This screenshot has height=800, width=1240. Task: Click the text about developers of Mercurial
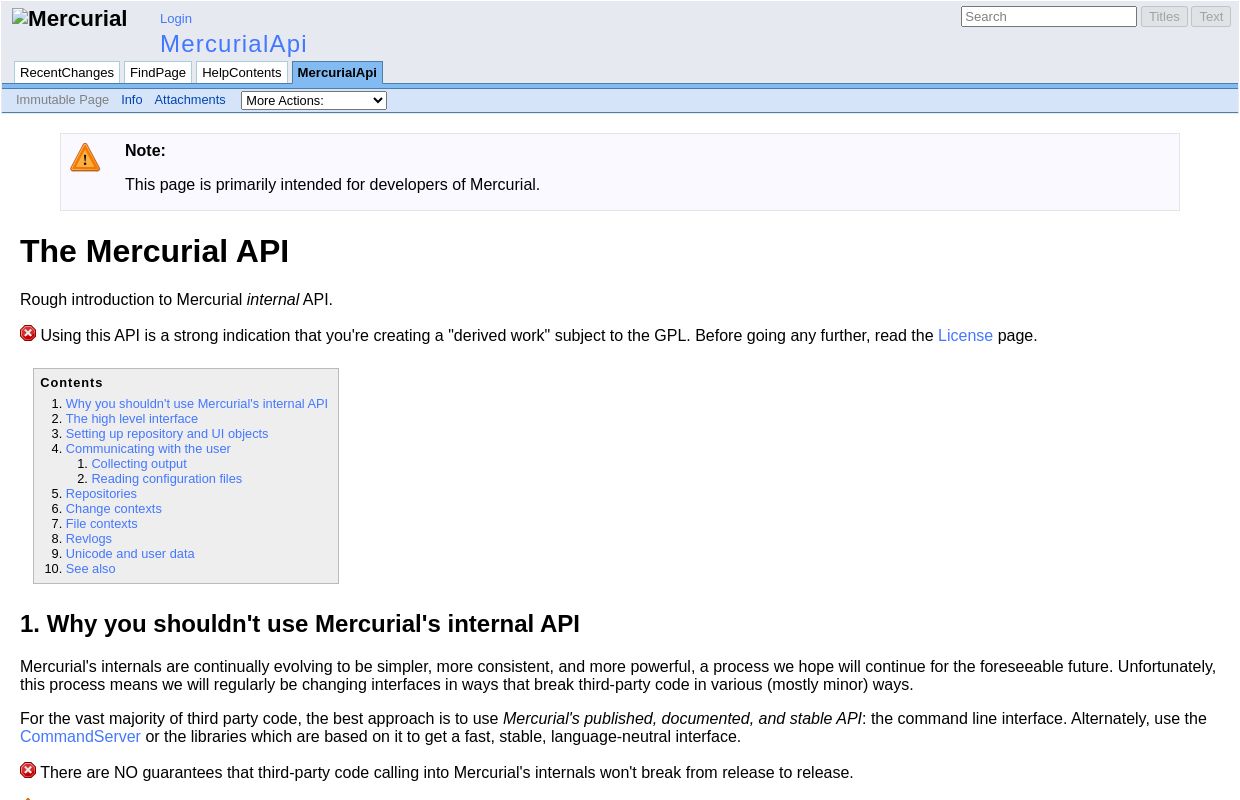pyautogui.click(x=332, y=185)
